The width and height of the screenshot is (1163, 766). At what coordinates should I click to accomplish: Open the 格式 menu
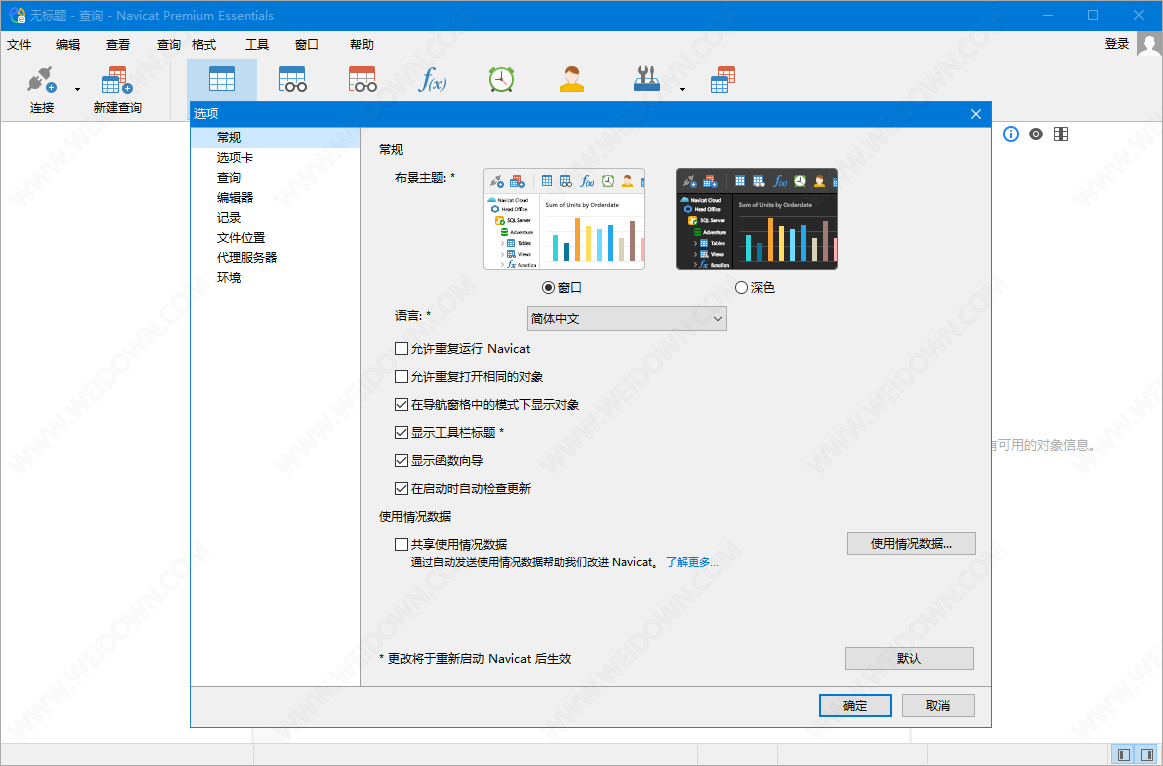(204, 44)
